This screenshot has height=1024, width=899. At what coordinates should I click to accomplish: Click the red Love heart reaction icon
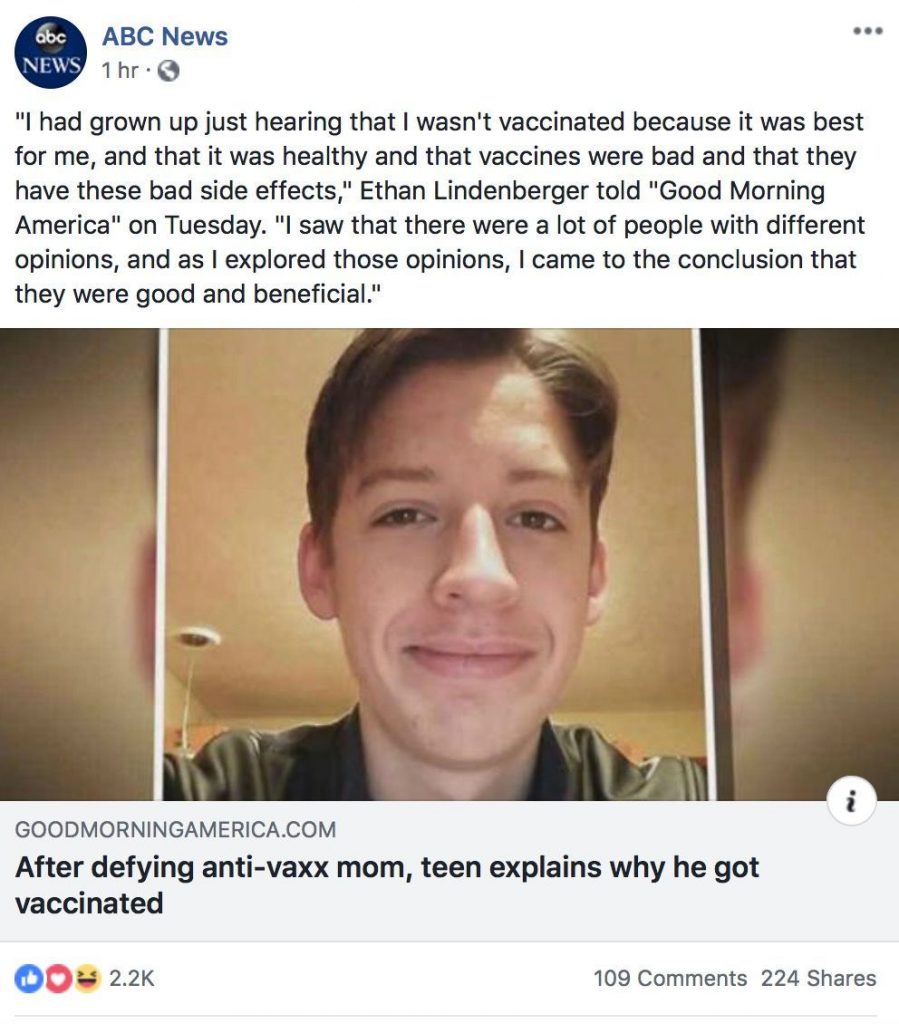(x=58, y=978)
